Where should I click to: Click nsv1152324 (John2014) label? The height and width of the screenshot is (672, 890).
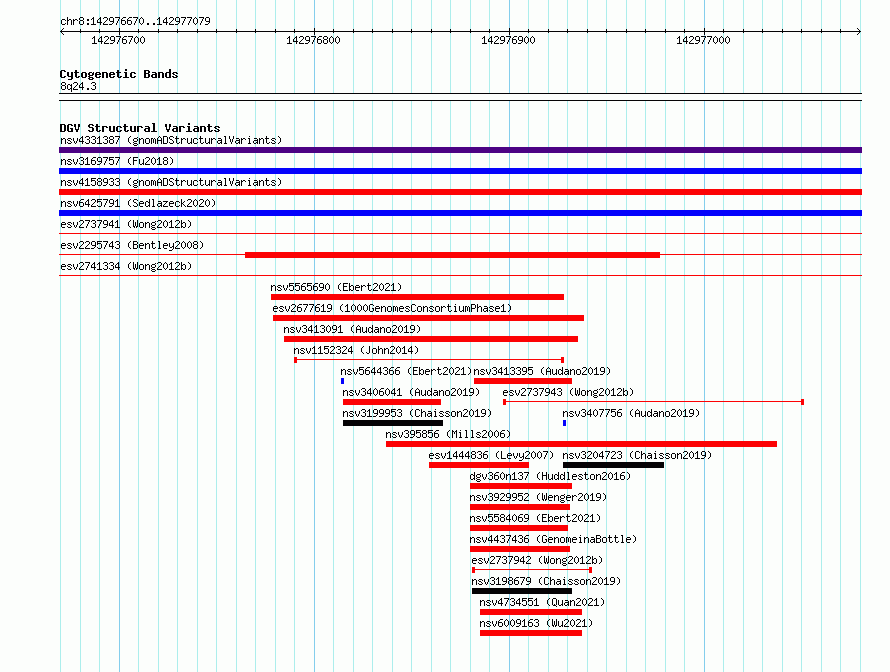coord(356,350)
